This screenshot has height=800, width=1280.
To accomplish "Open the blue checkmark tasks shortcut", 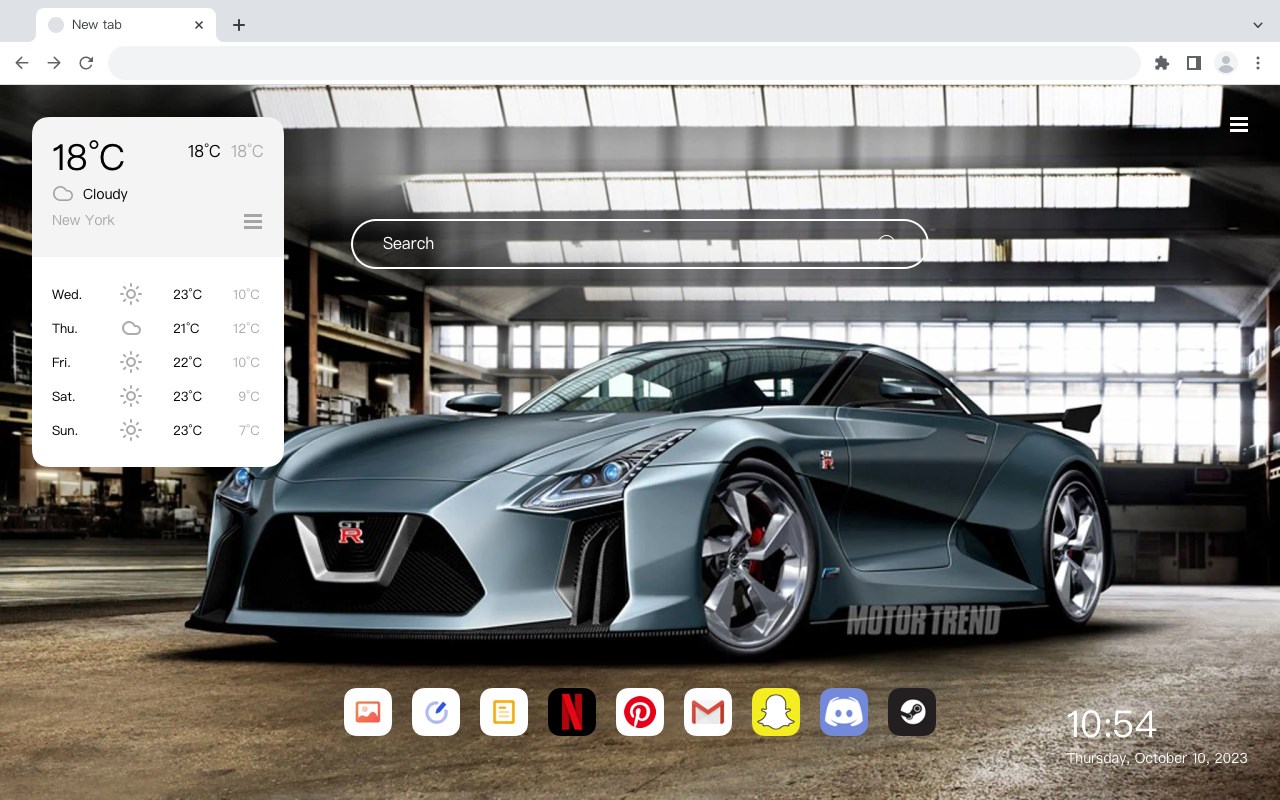I will (436, 712).
